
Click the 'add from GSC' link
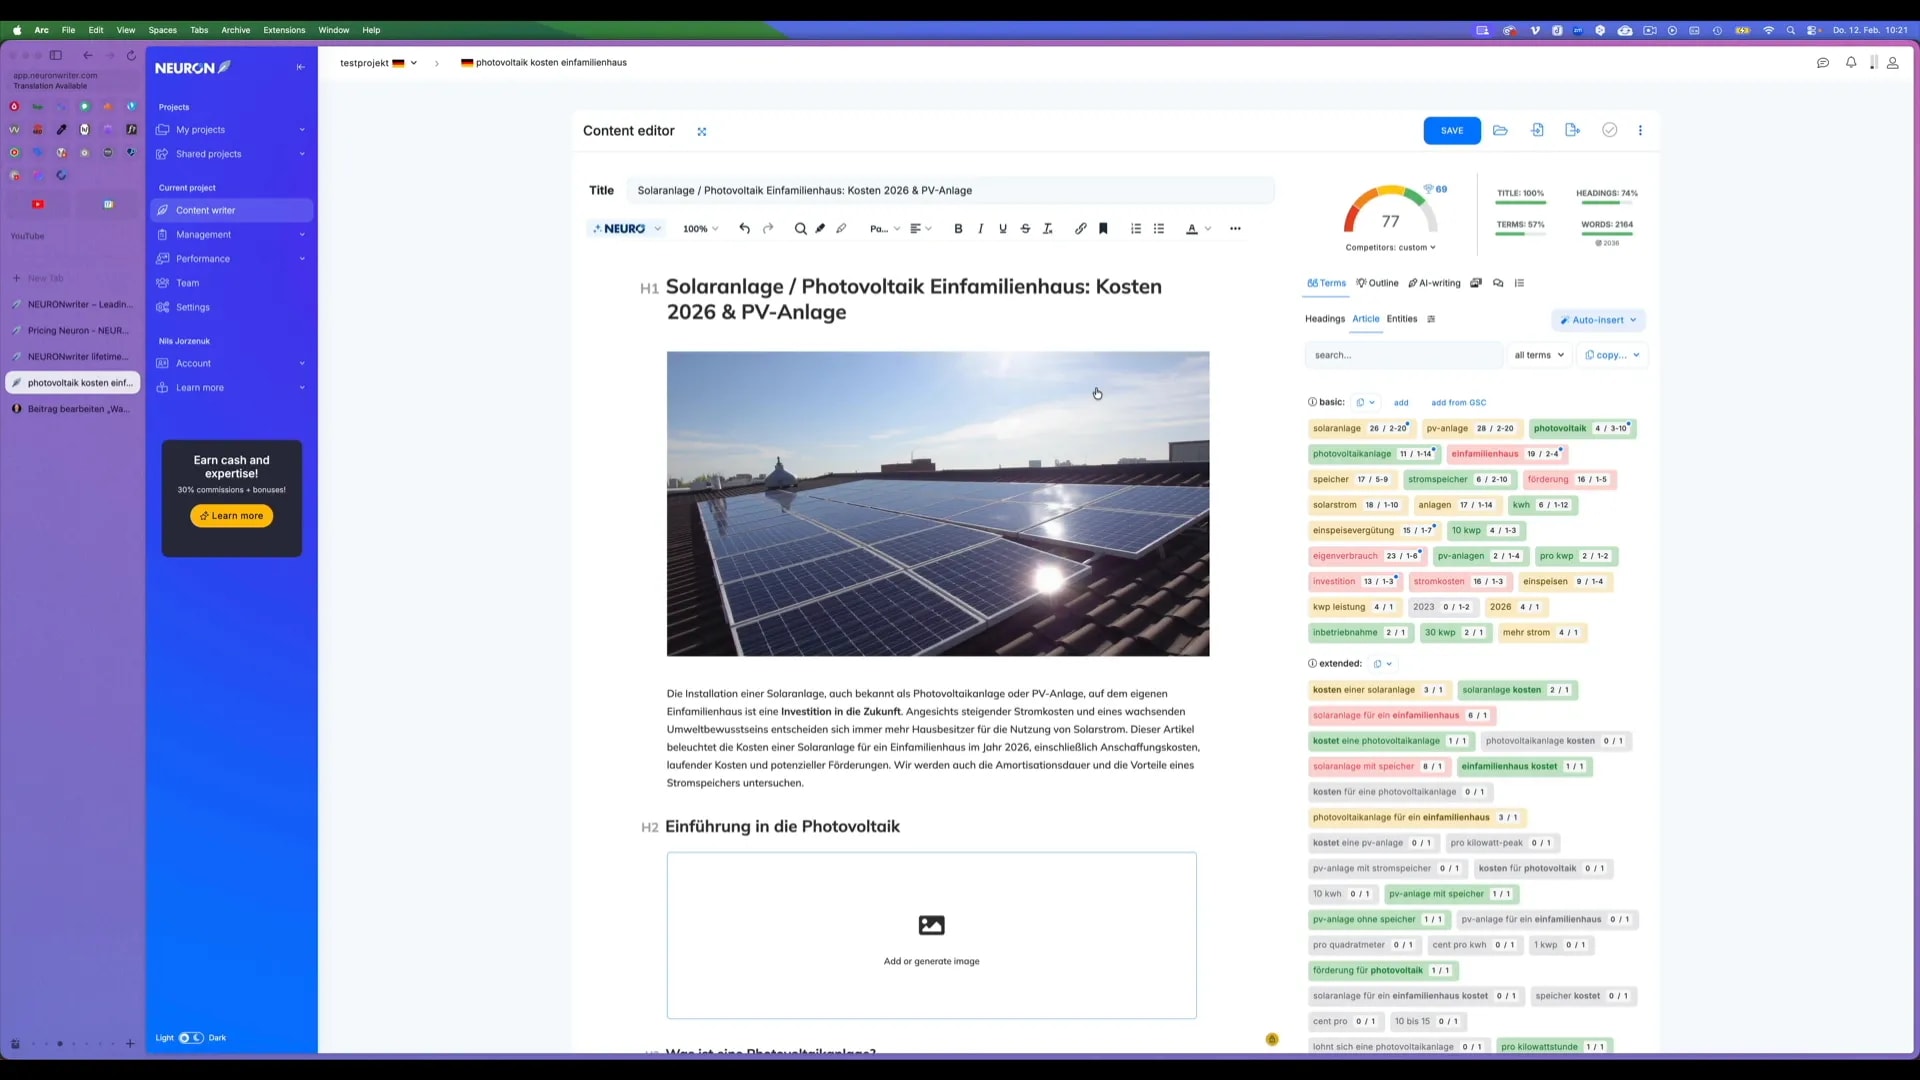[1458, 403]
